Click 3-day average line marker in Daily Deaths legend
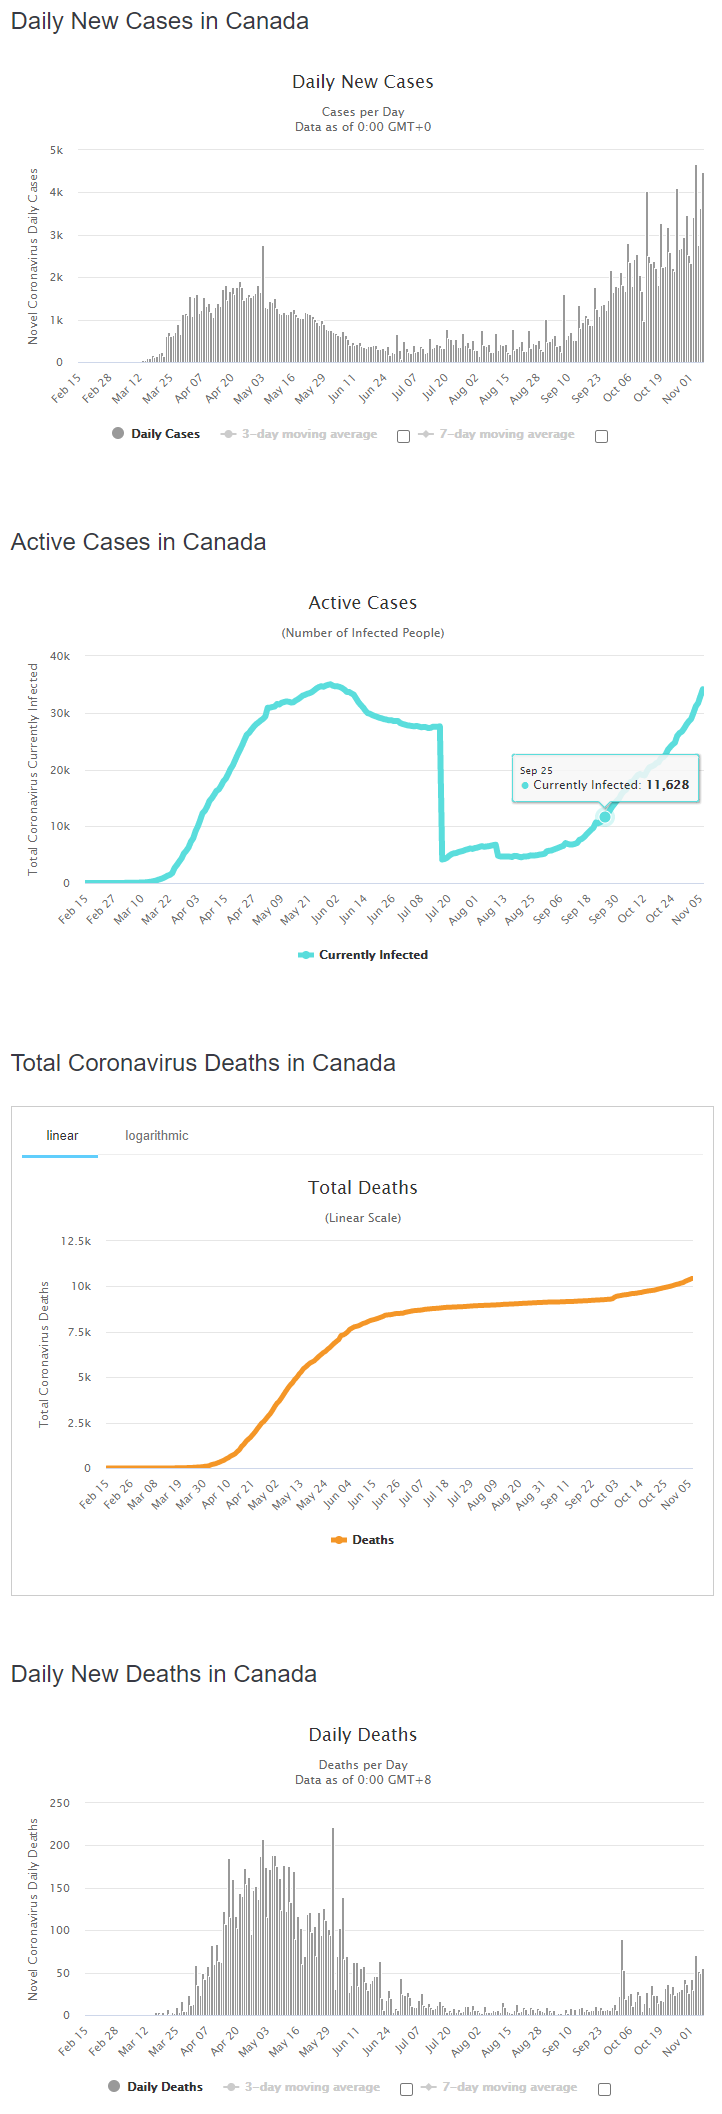The height and width of the screenshot is (2114, 722). click(232, 2087)
